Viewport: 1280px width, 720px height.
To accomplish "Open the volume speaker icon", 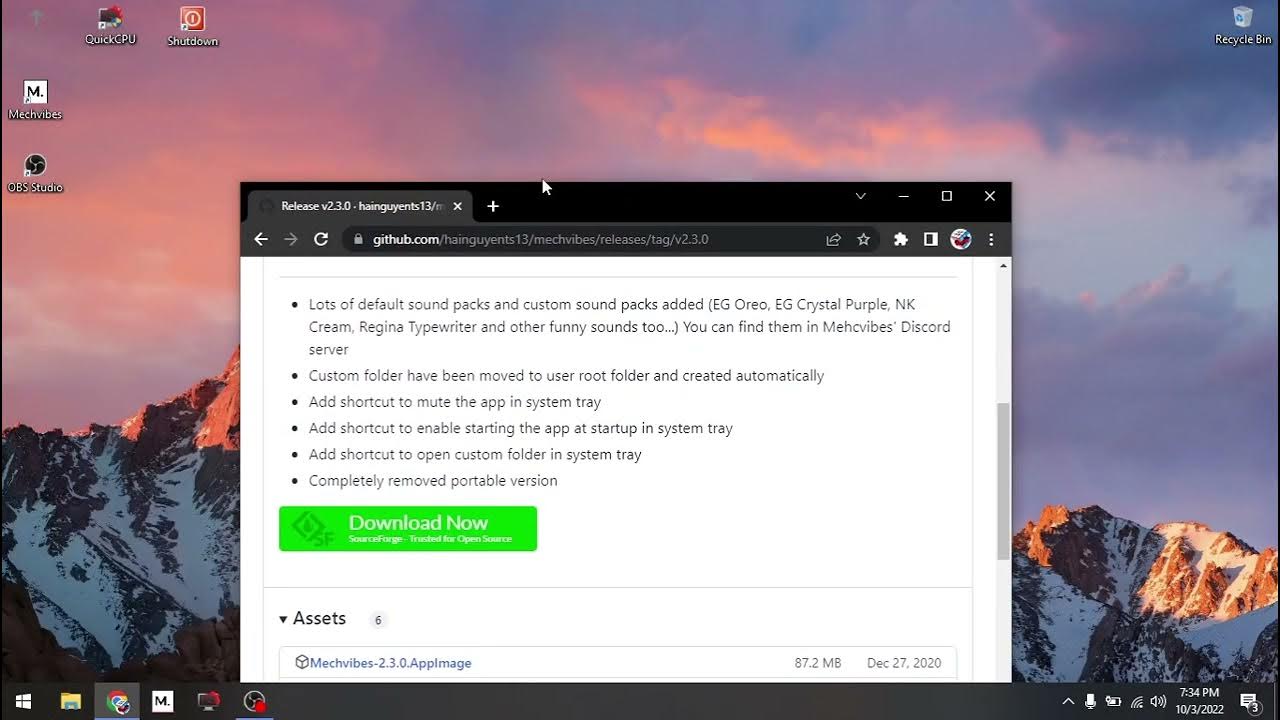I will tap(1158, 701).
